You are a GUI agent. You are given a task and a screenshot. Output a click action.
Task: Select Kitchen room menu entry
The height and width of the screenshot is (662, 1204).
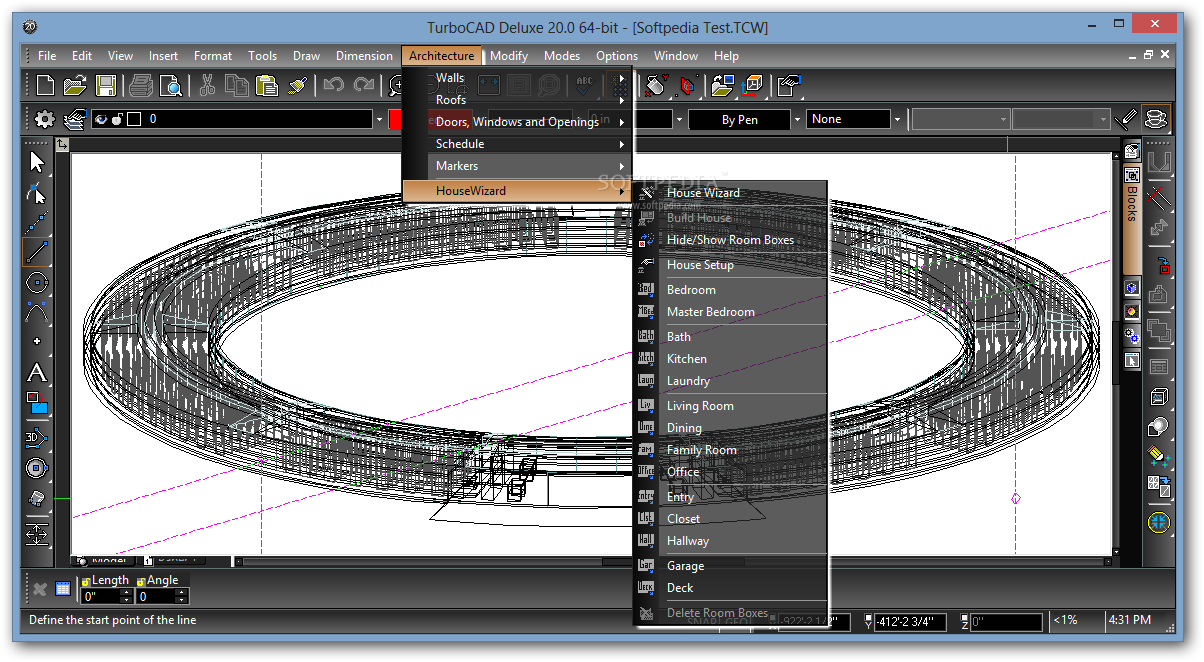pos(731,359)
